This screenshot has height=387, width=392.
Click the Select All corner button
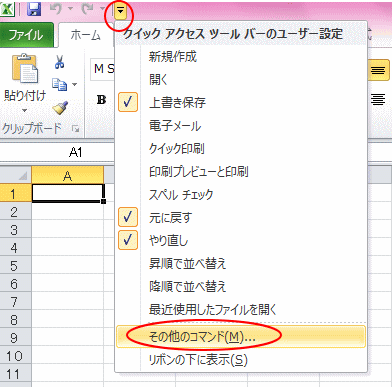16,175
